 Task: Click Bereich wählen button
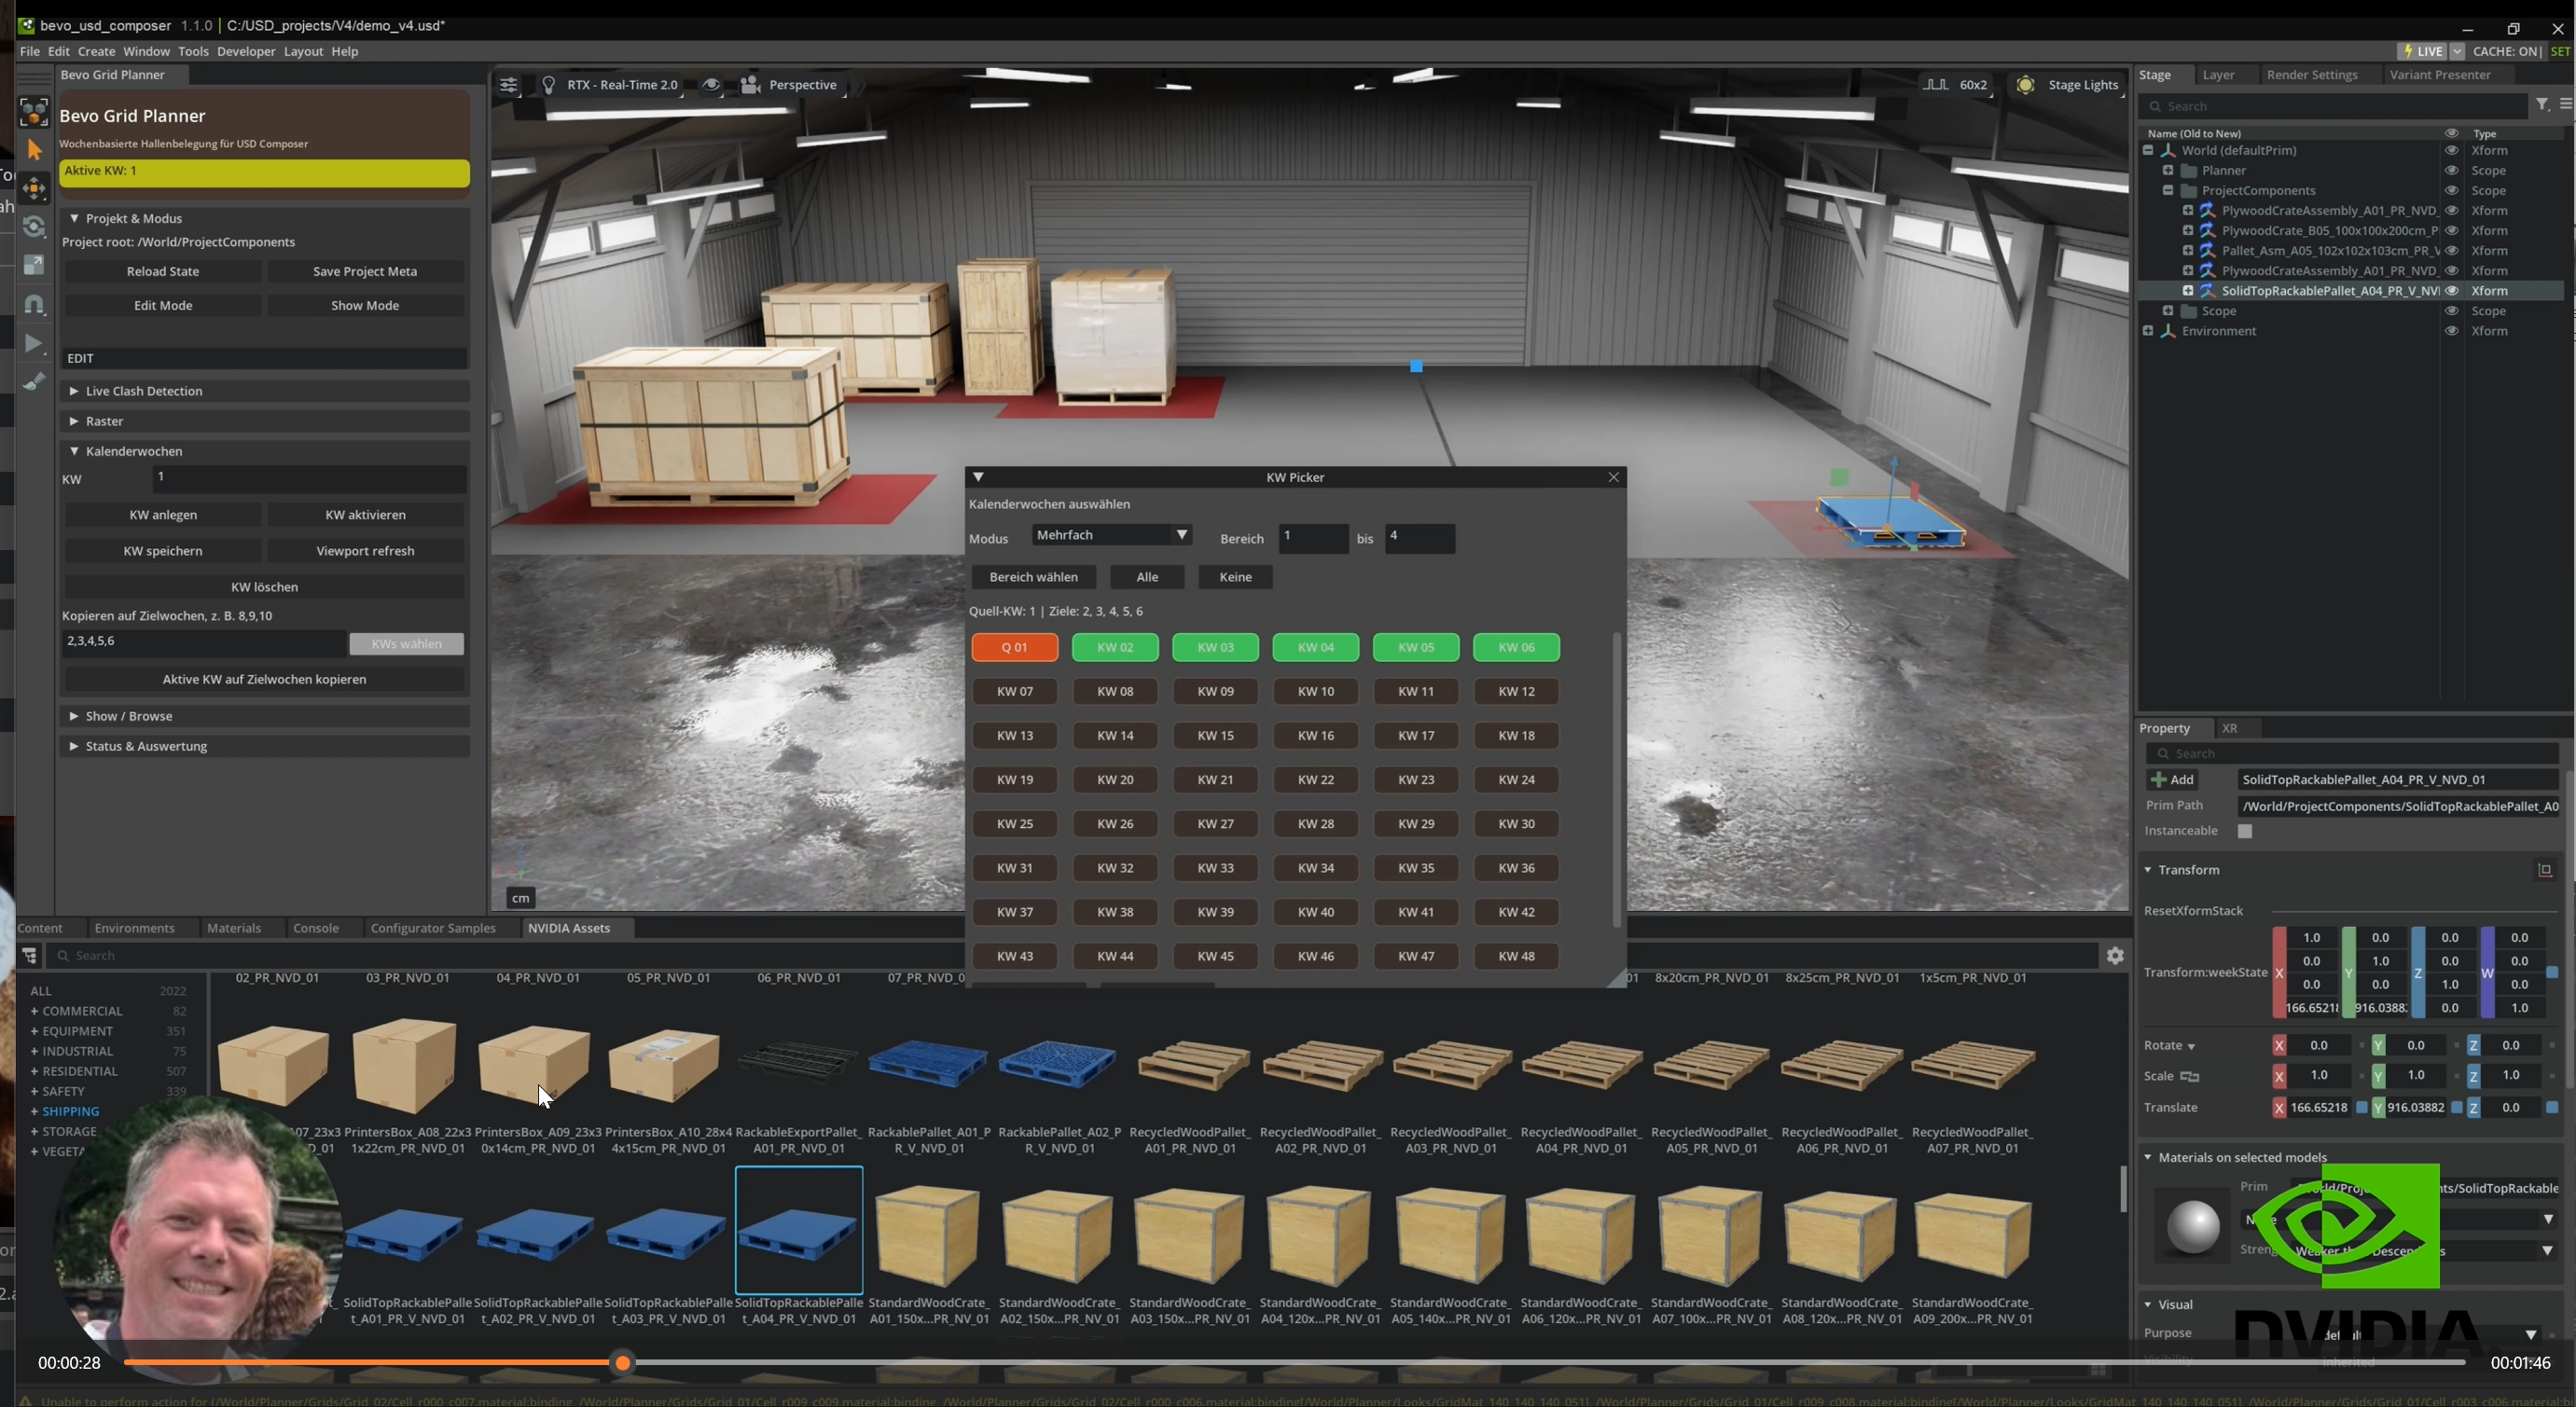click(x=1033, y=577)
